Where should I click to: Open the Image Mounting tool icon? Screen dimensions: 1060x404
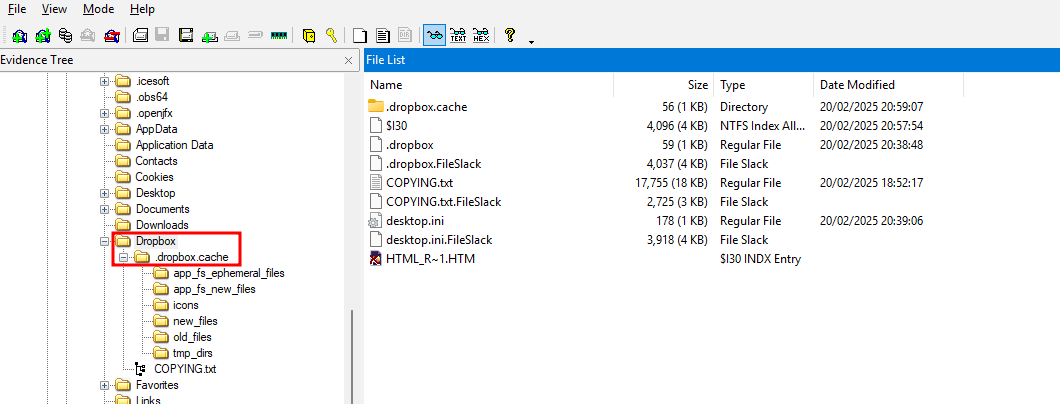pyautogui.click(x=66, y=35)
